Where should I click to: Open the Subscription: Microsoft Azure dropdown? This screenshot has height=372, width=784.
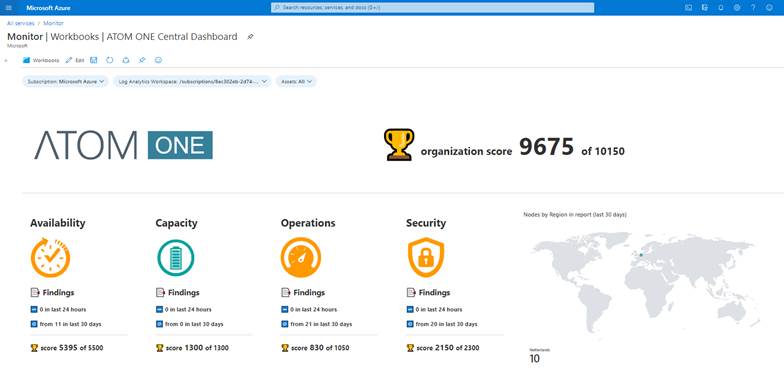[66, 81]
